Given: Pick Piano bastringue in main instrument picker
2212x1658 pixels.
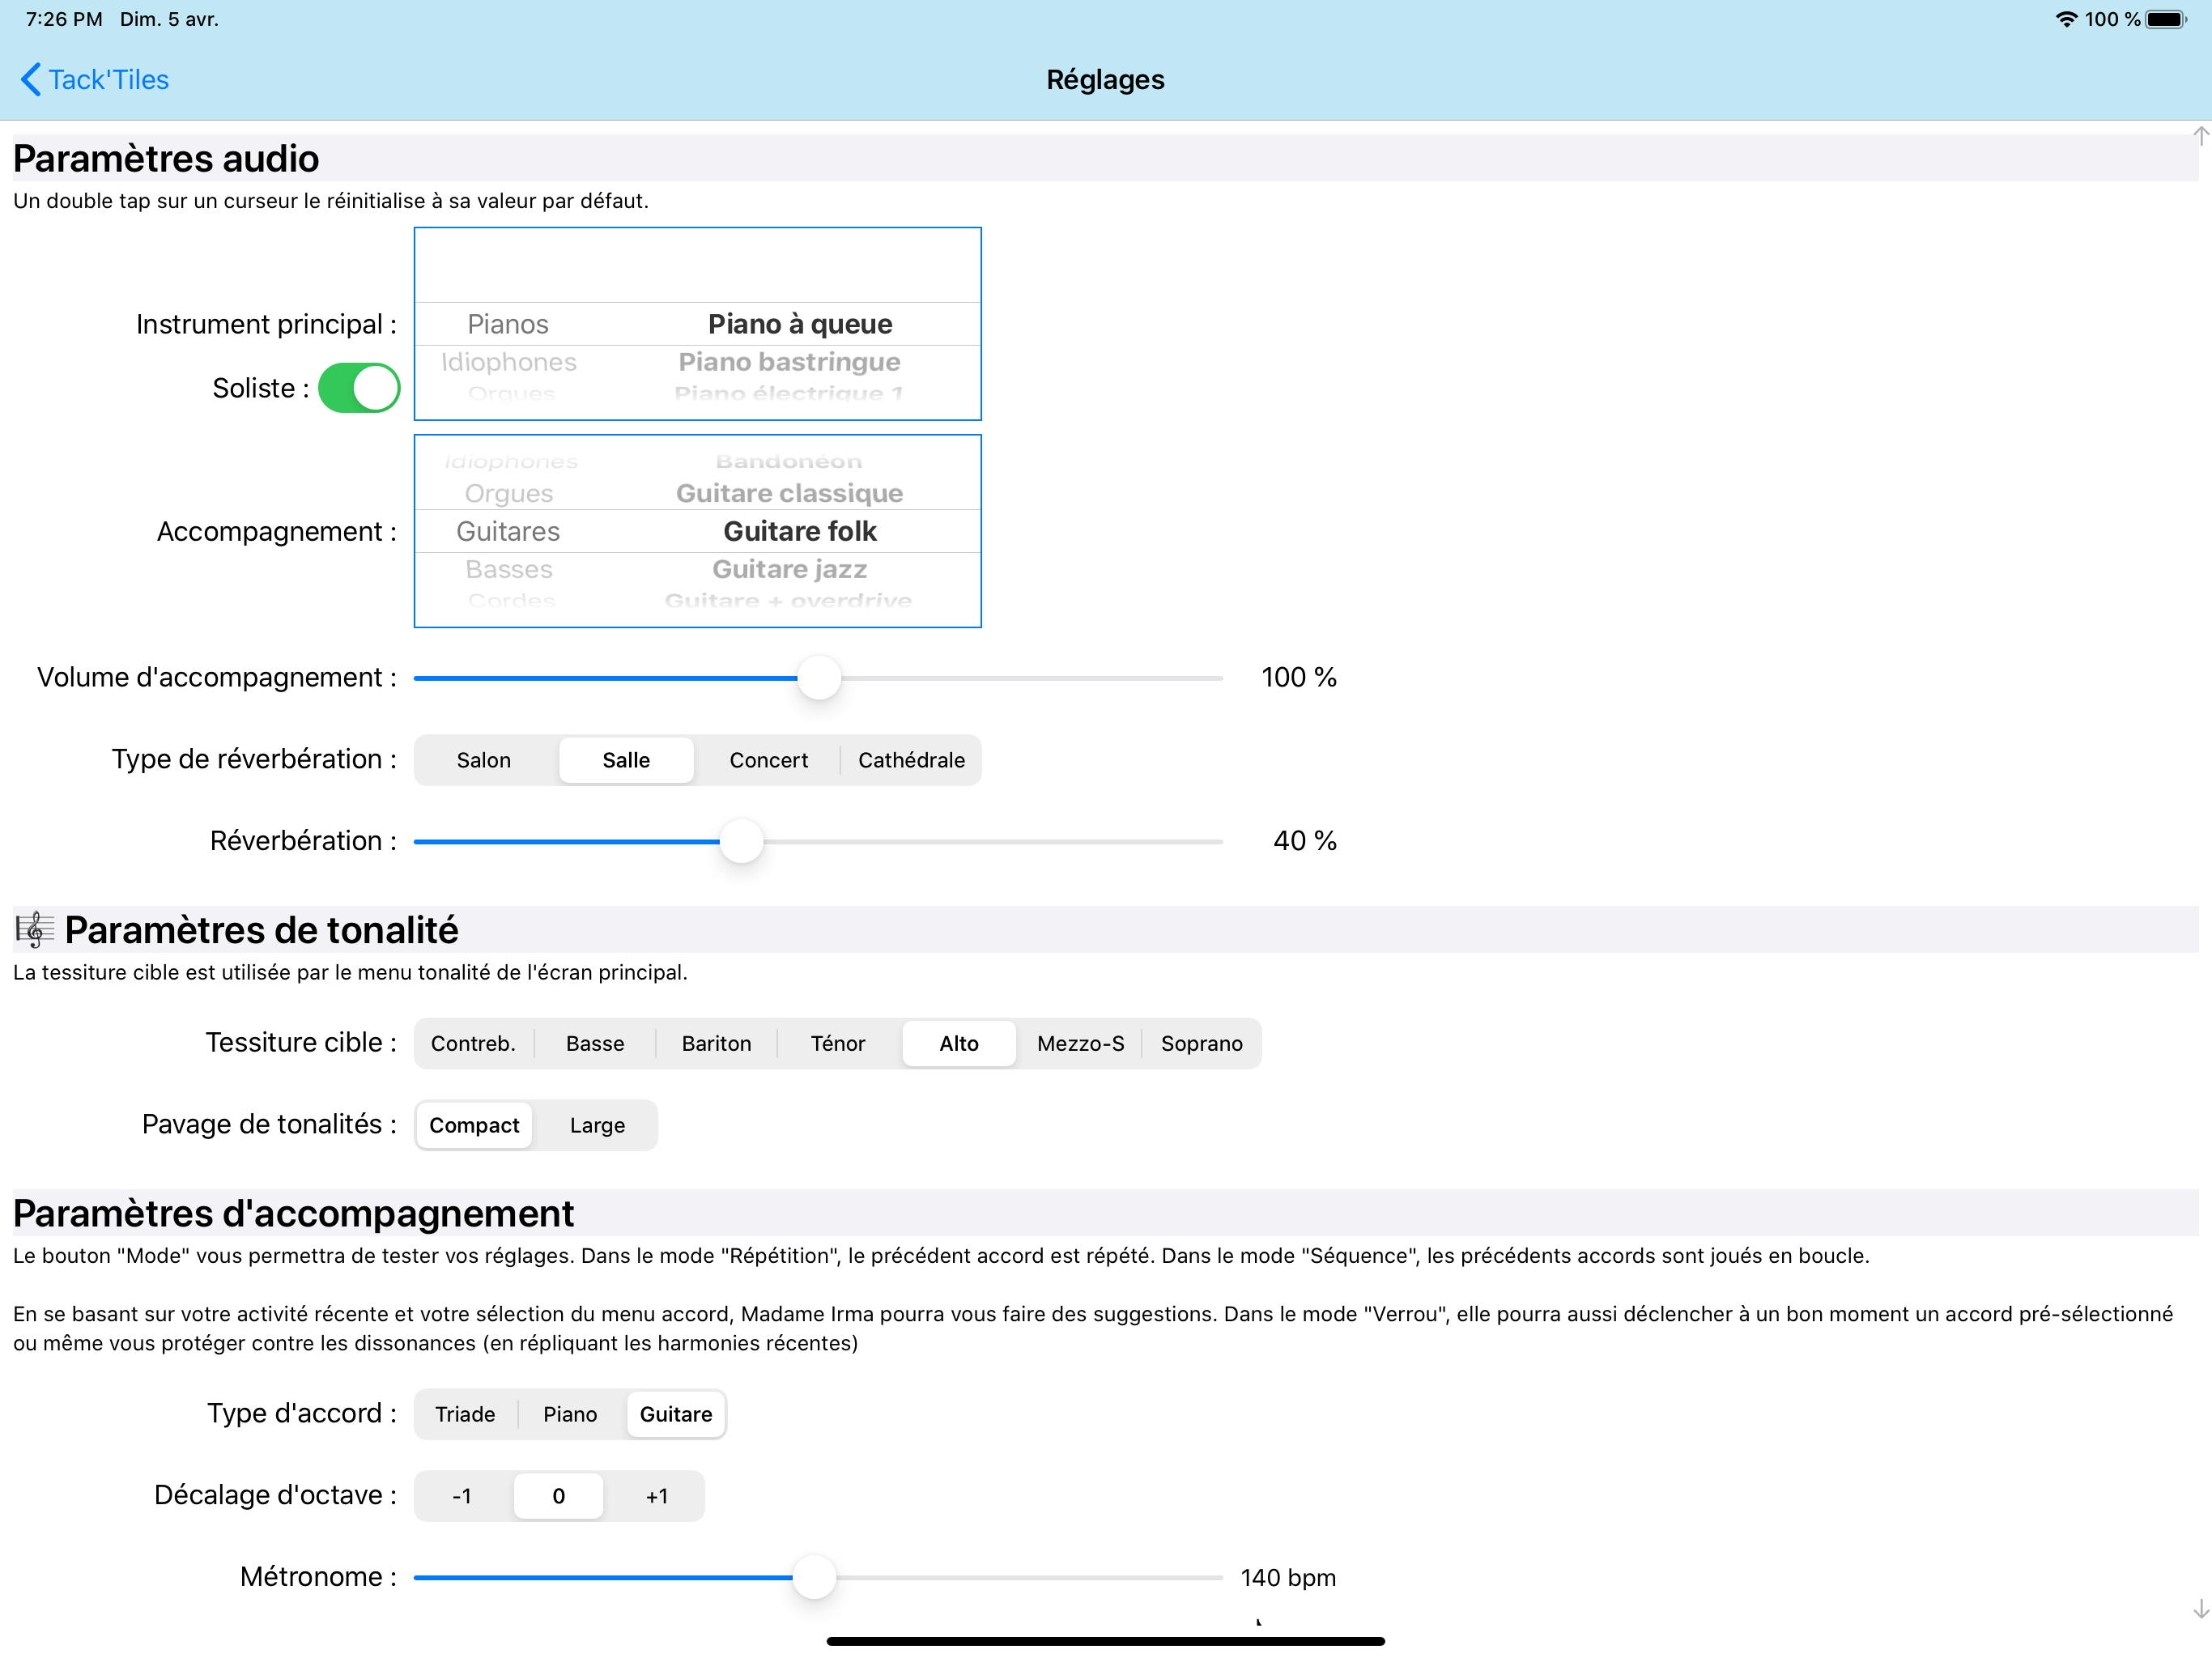Looking at the screenshot, I should tap(789, 362).
